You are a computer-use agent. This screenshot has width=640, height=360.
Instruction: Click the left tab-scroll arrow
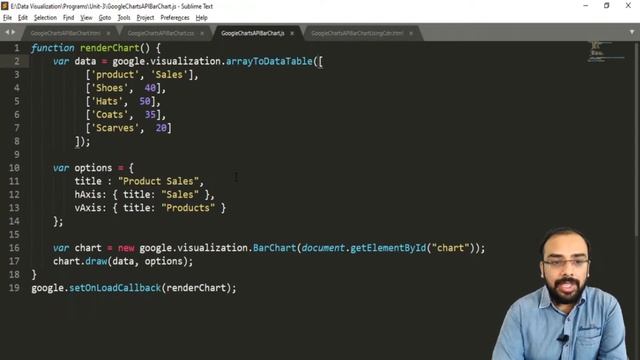pyautogui.click(x=7, y=32)
